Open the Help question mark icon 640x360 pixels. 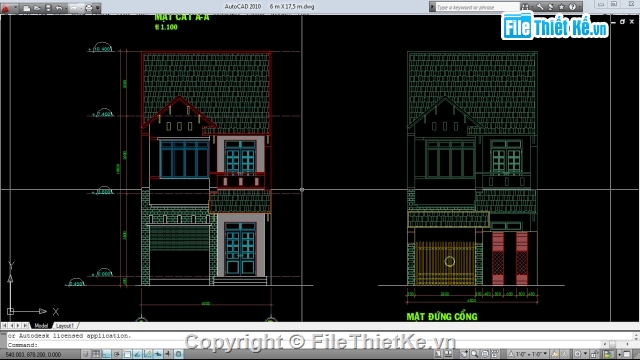pyautogui.click(x=572, y=7)
